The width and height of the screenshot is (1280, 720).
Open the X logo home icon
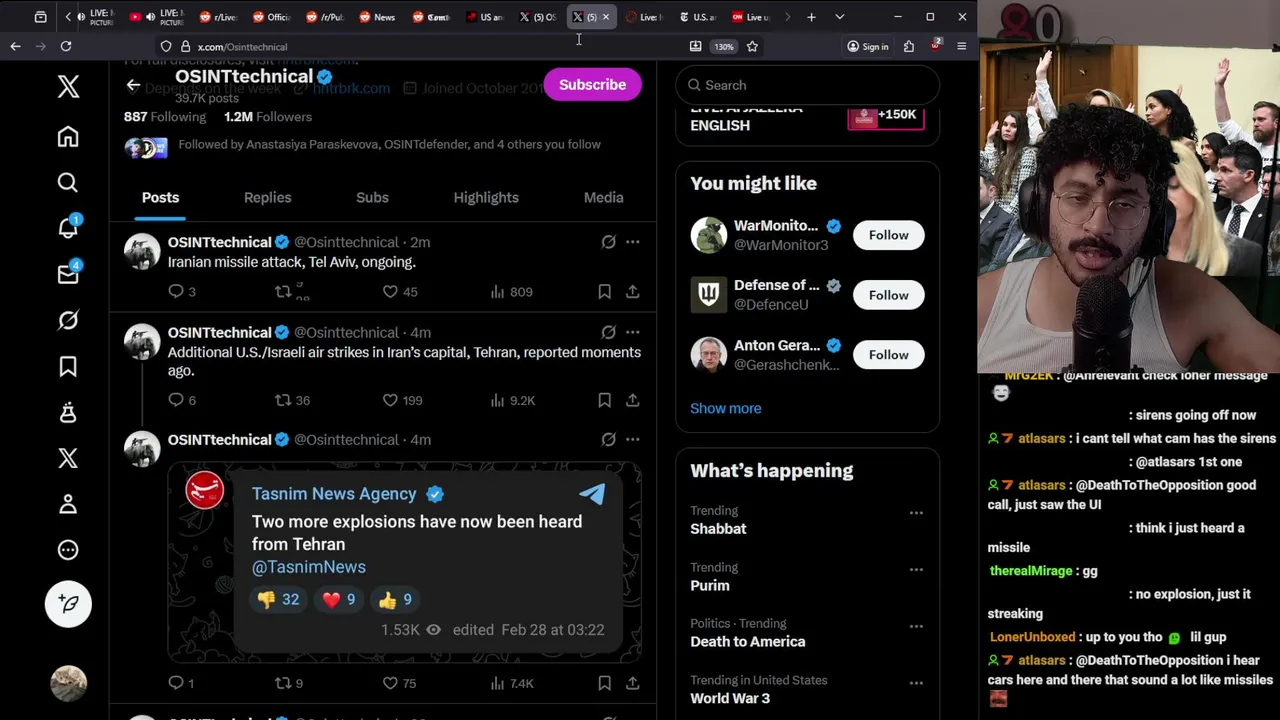(x=68, y=86)
